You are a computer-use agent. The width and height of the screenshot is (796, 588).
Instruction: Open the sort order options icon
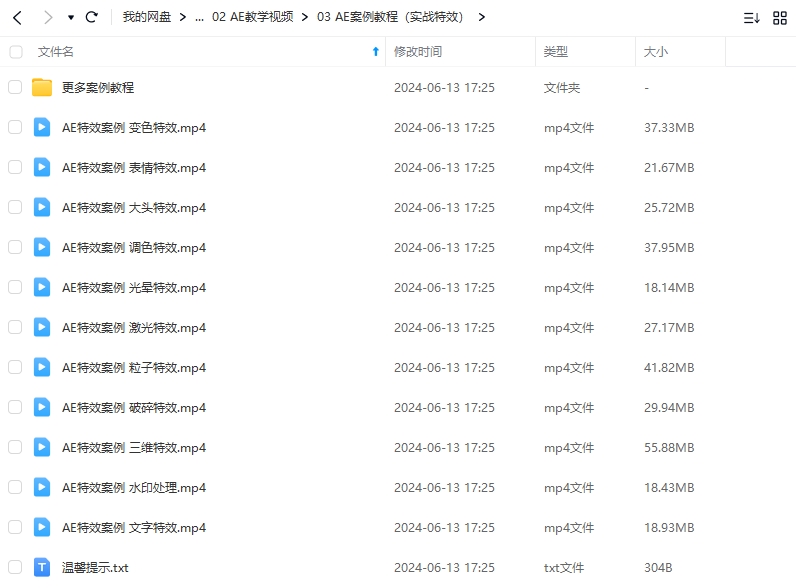pyautogui.click(x=751, y=17)
